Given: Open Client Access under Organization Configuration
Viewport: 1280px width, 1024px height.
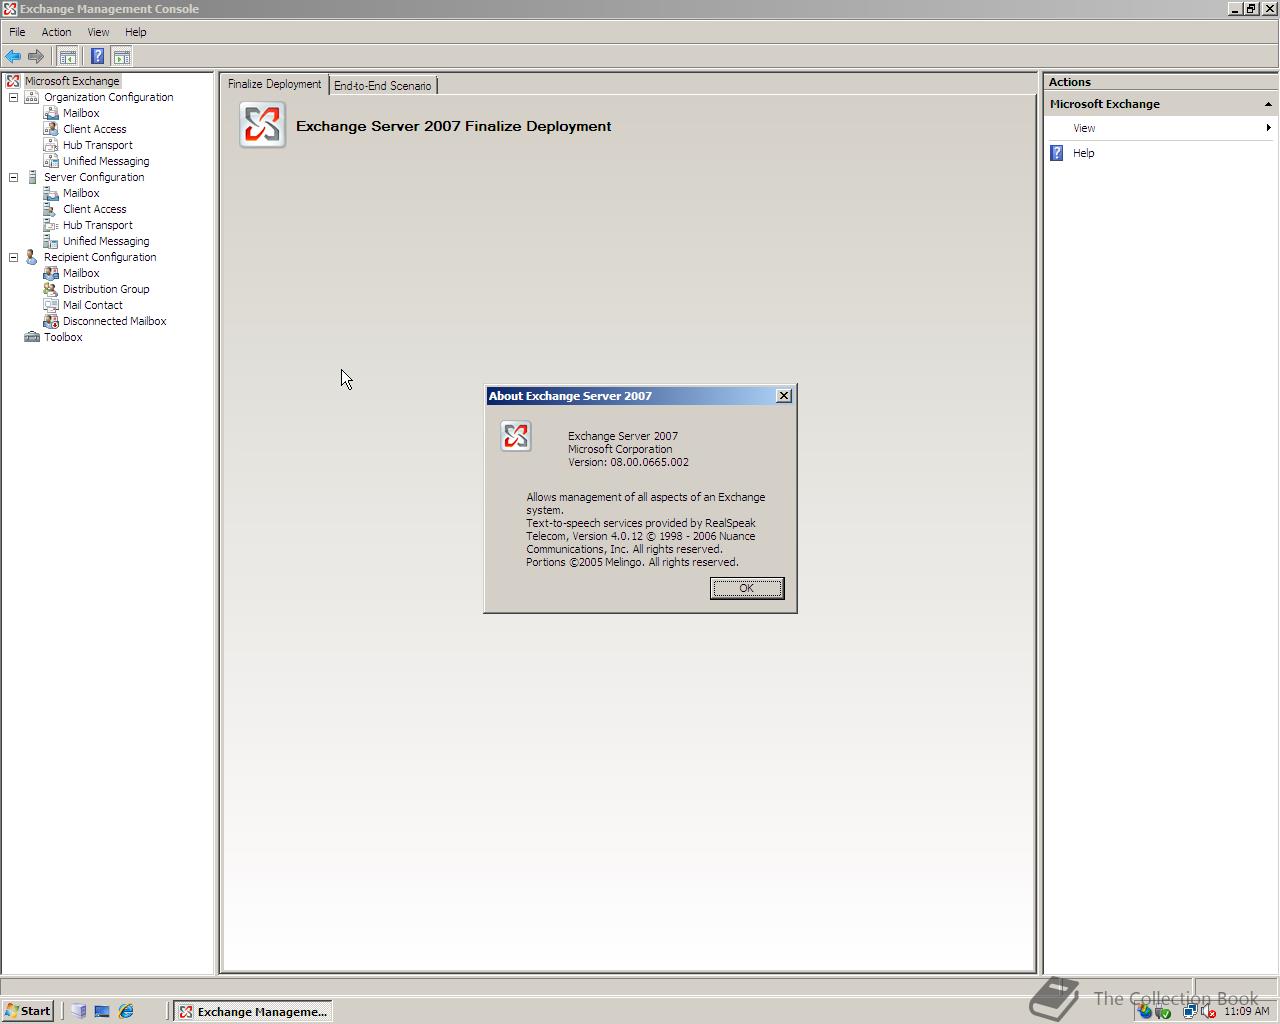Looking at the screenshot, I should tap(94, 129).
